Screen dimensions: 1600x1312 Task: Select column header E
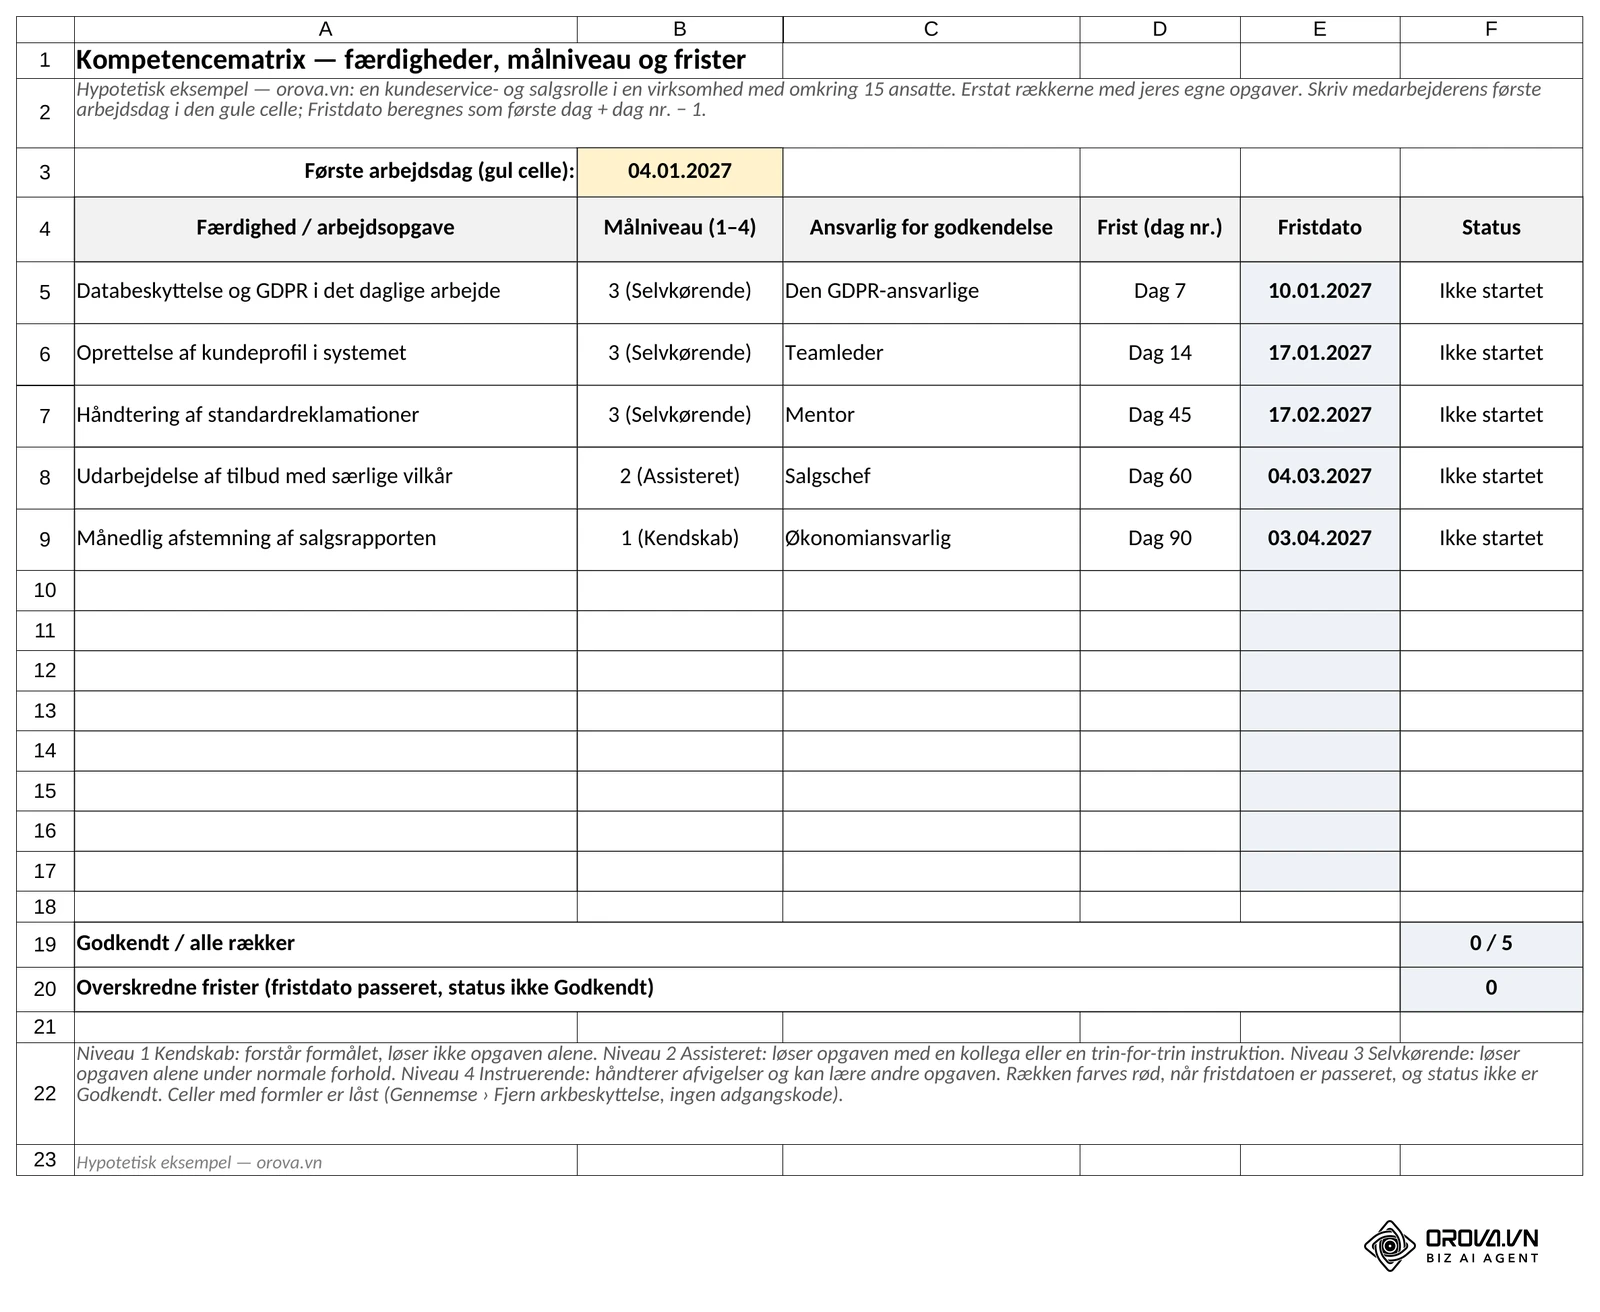1320,29
